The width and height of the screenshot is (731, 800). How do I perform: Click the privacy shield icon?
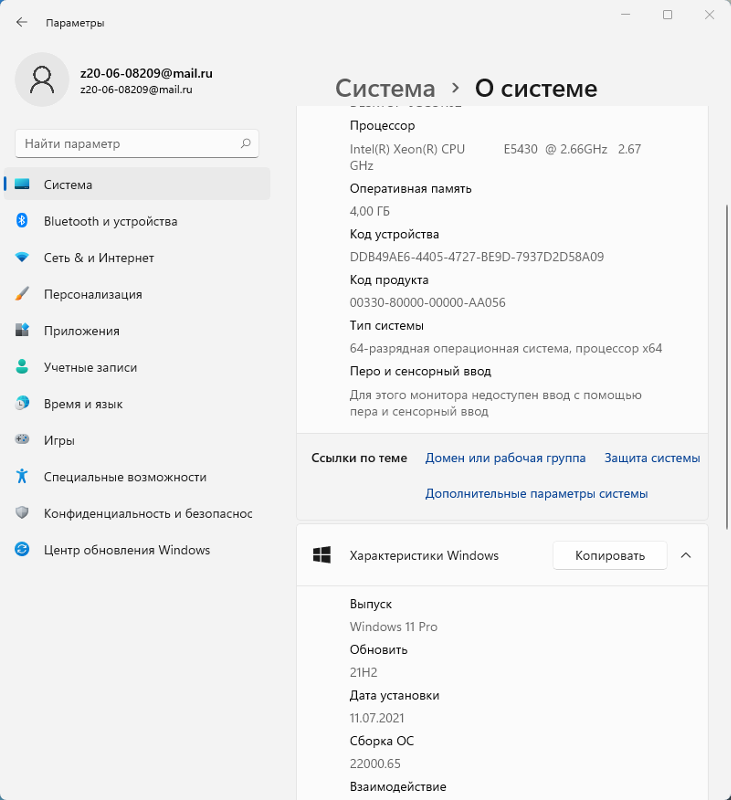point(22,513)
